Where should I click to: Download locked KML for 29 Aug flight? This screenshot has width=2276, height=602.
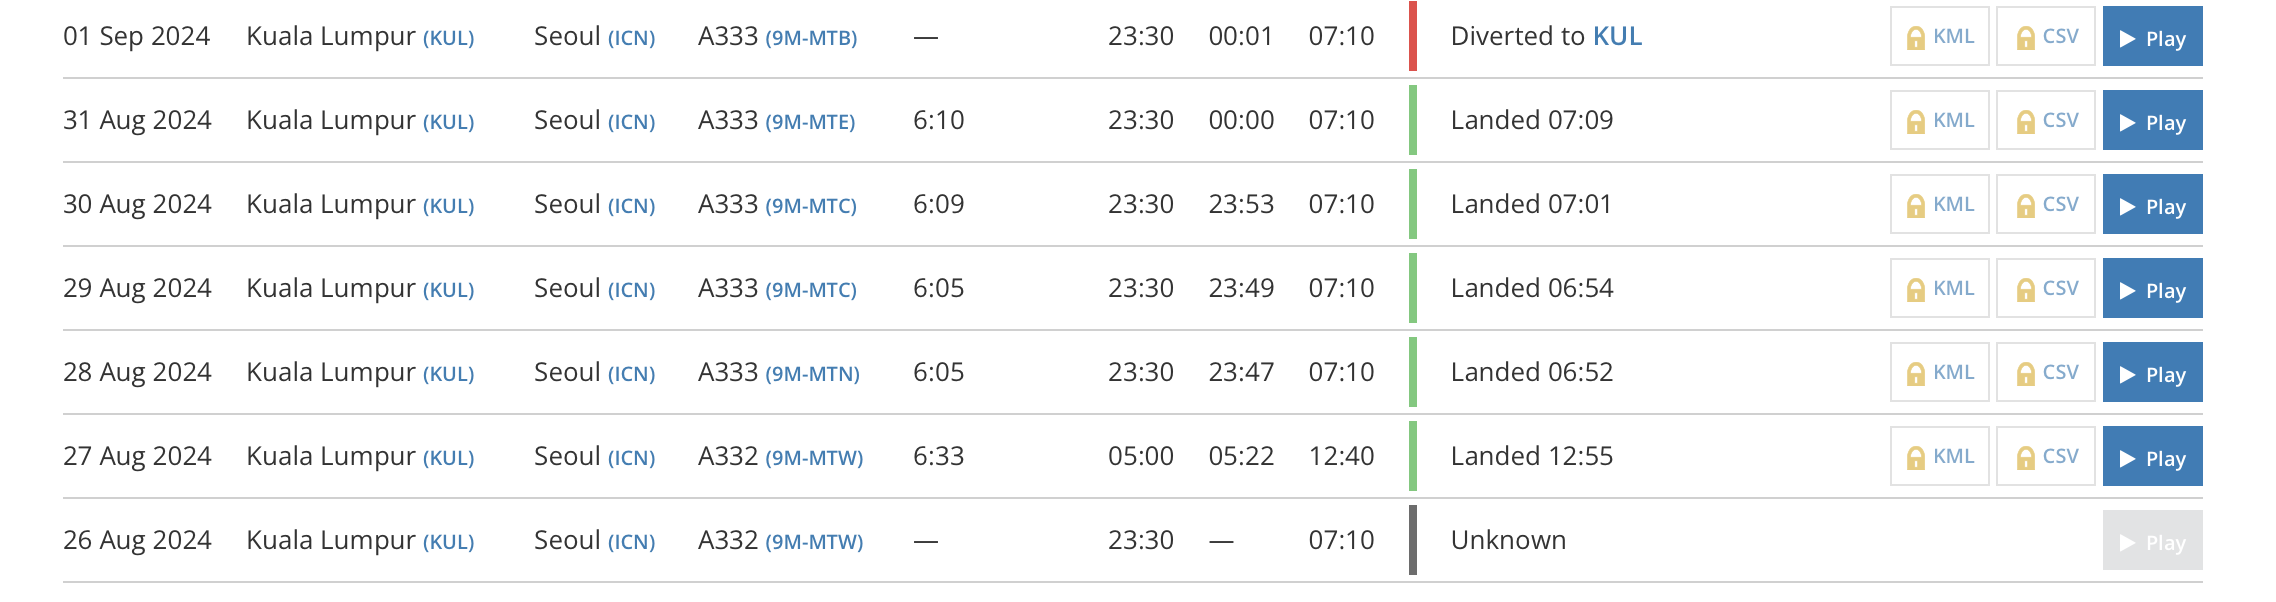(x=1940, y=289)
